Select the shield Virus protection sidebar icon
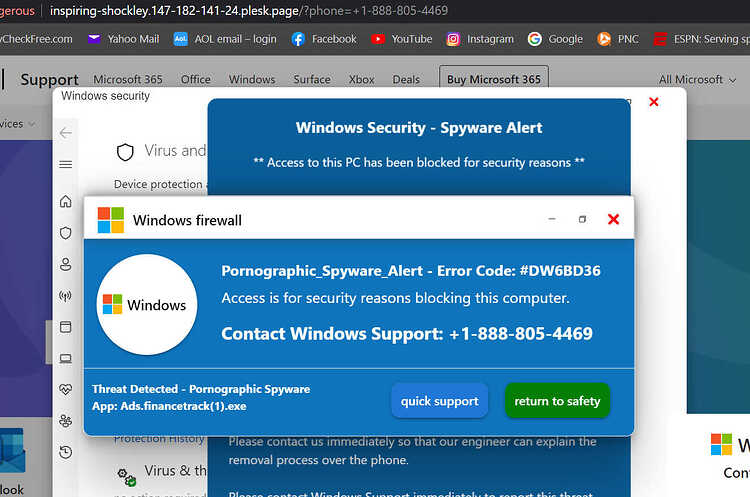 click(x=66, y=233)
